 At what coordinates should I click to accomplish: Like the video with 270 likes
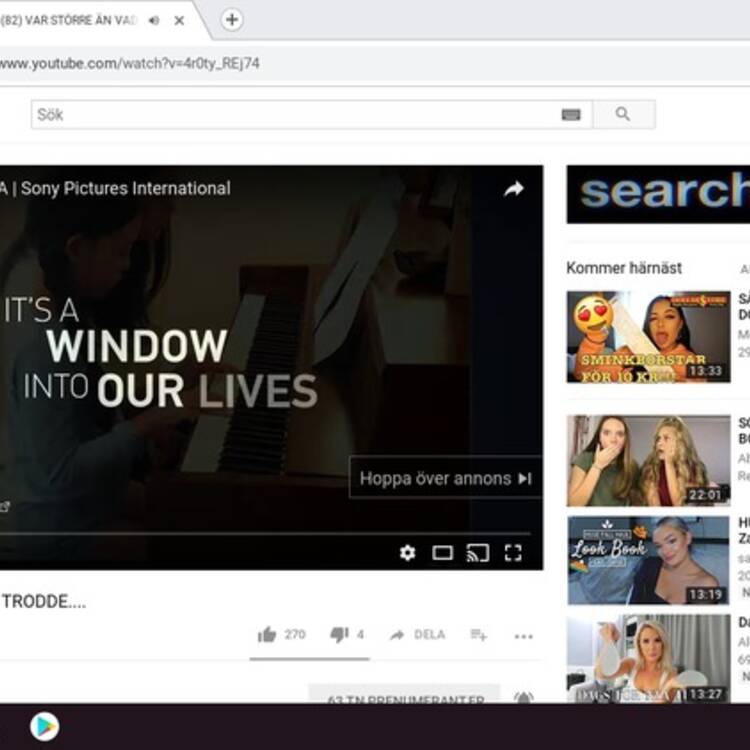click(x=281, y=635)
